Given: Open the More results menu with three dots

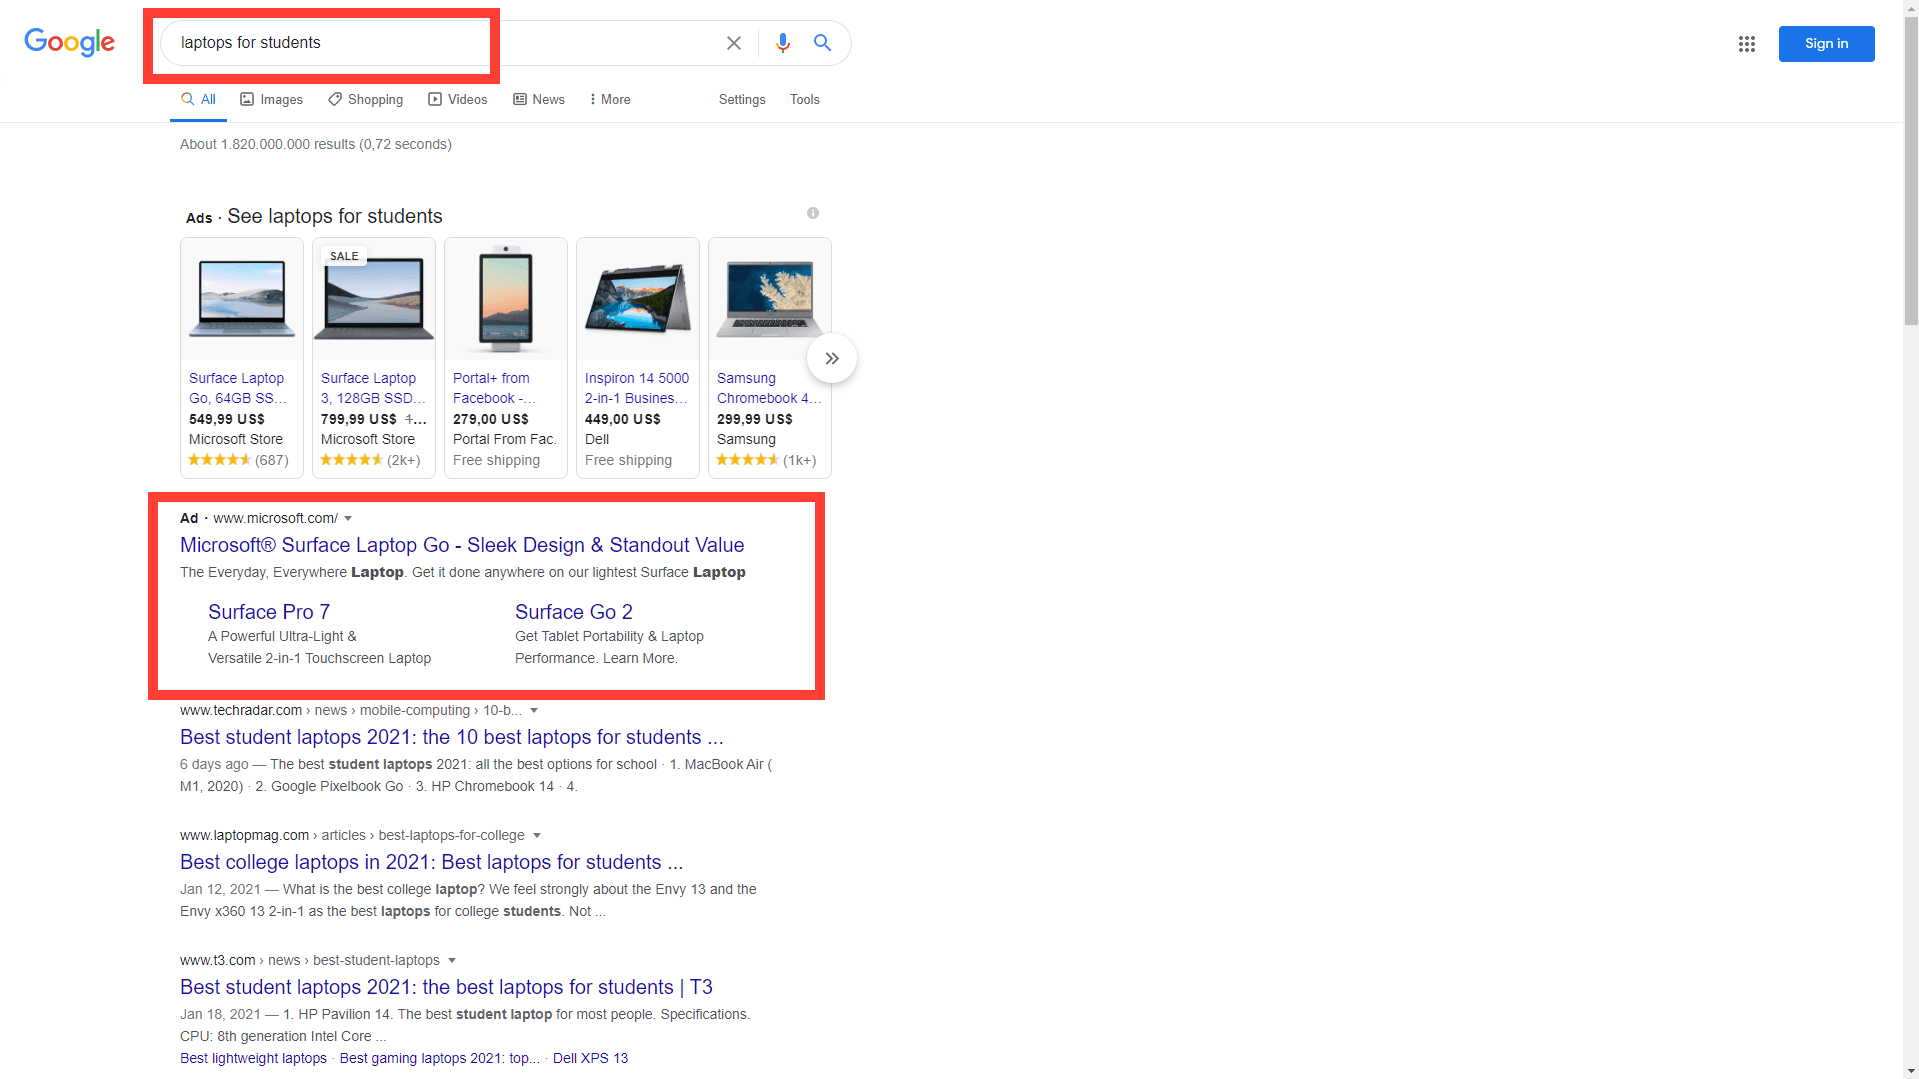Looking at the screenshot, I should (x=609, y=99).
